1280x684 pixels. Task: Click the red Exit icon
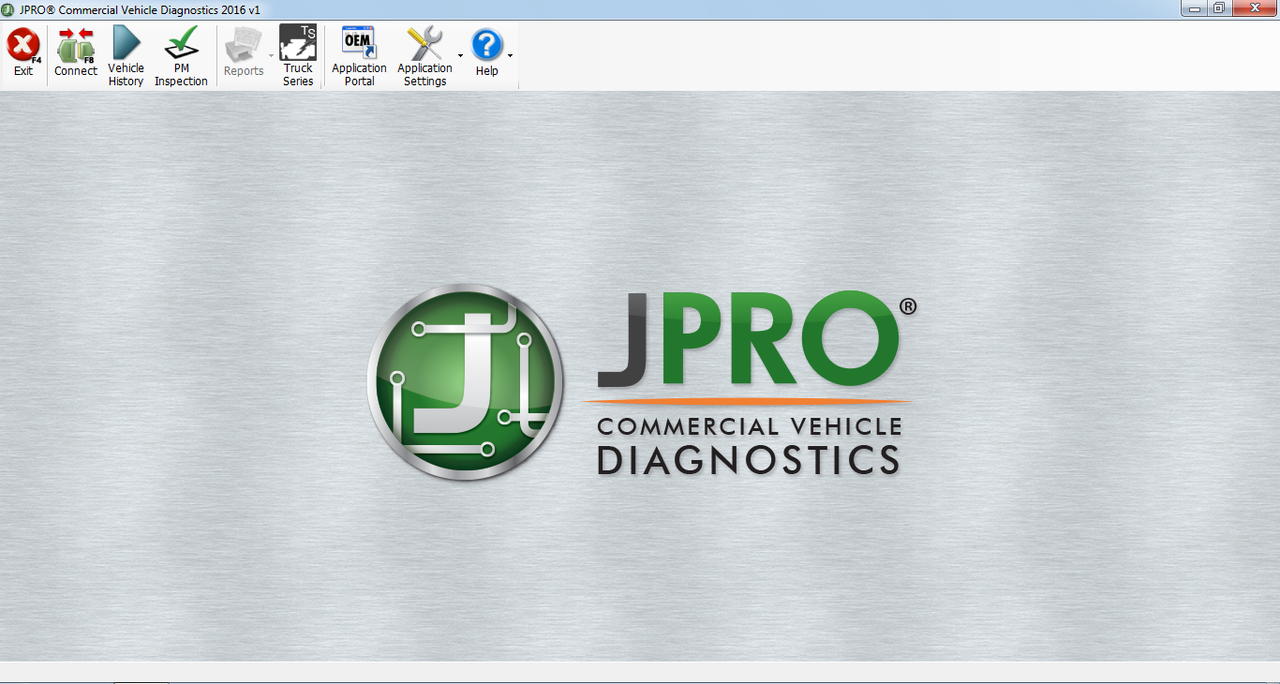pos(23,46)
